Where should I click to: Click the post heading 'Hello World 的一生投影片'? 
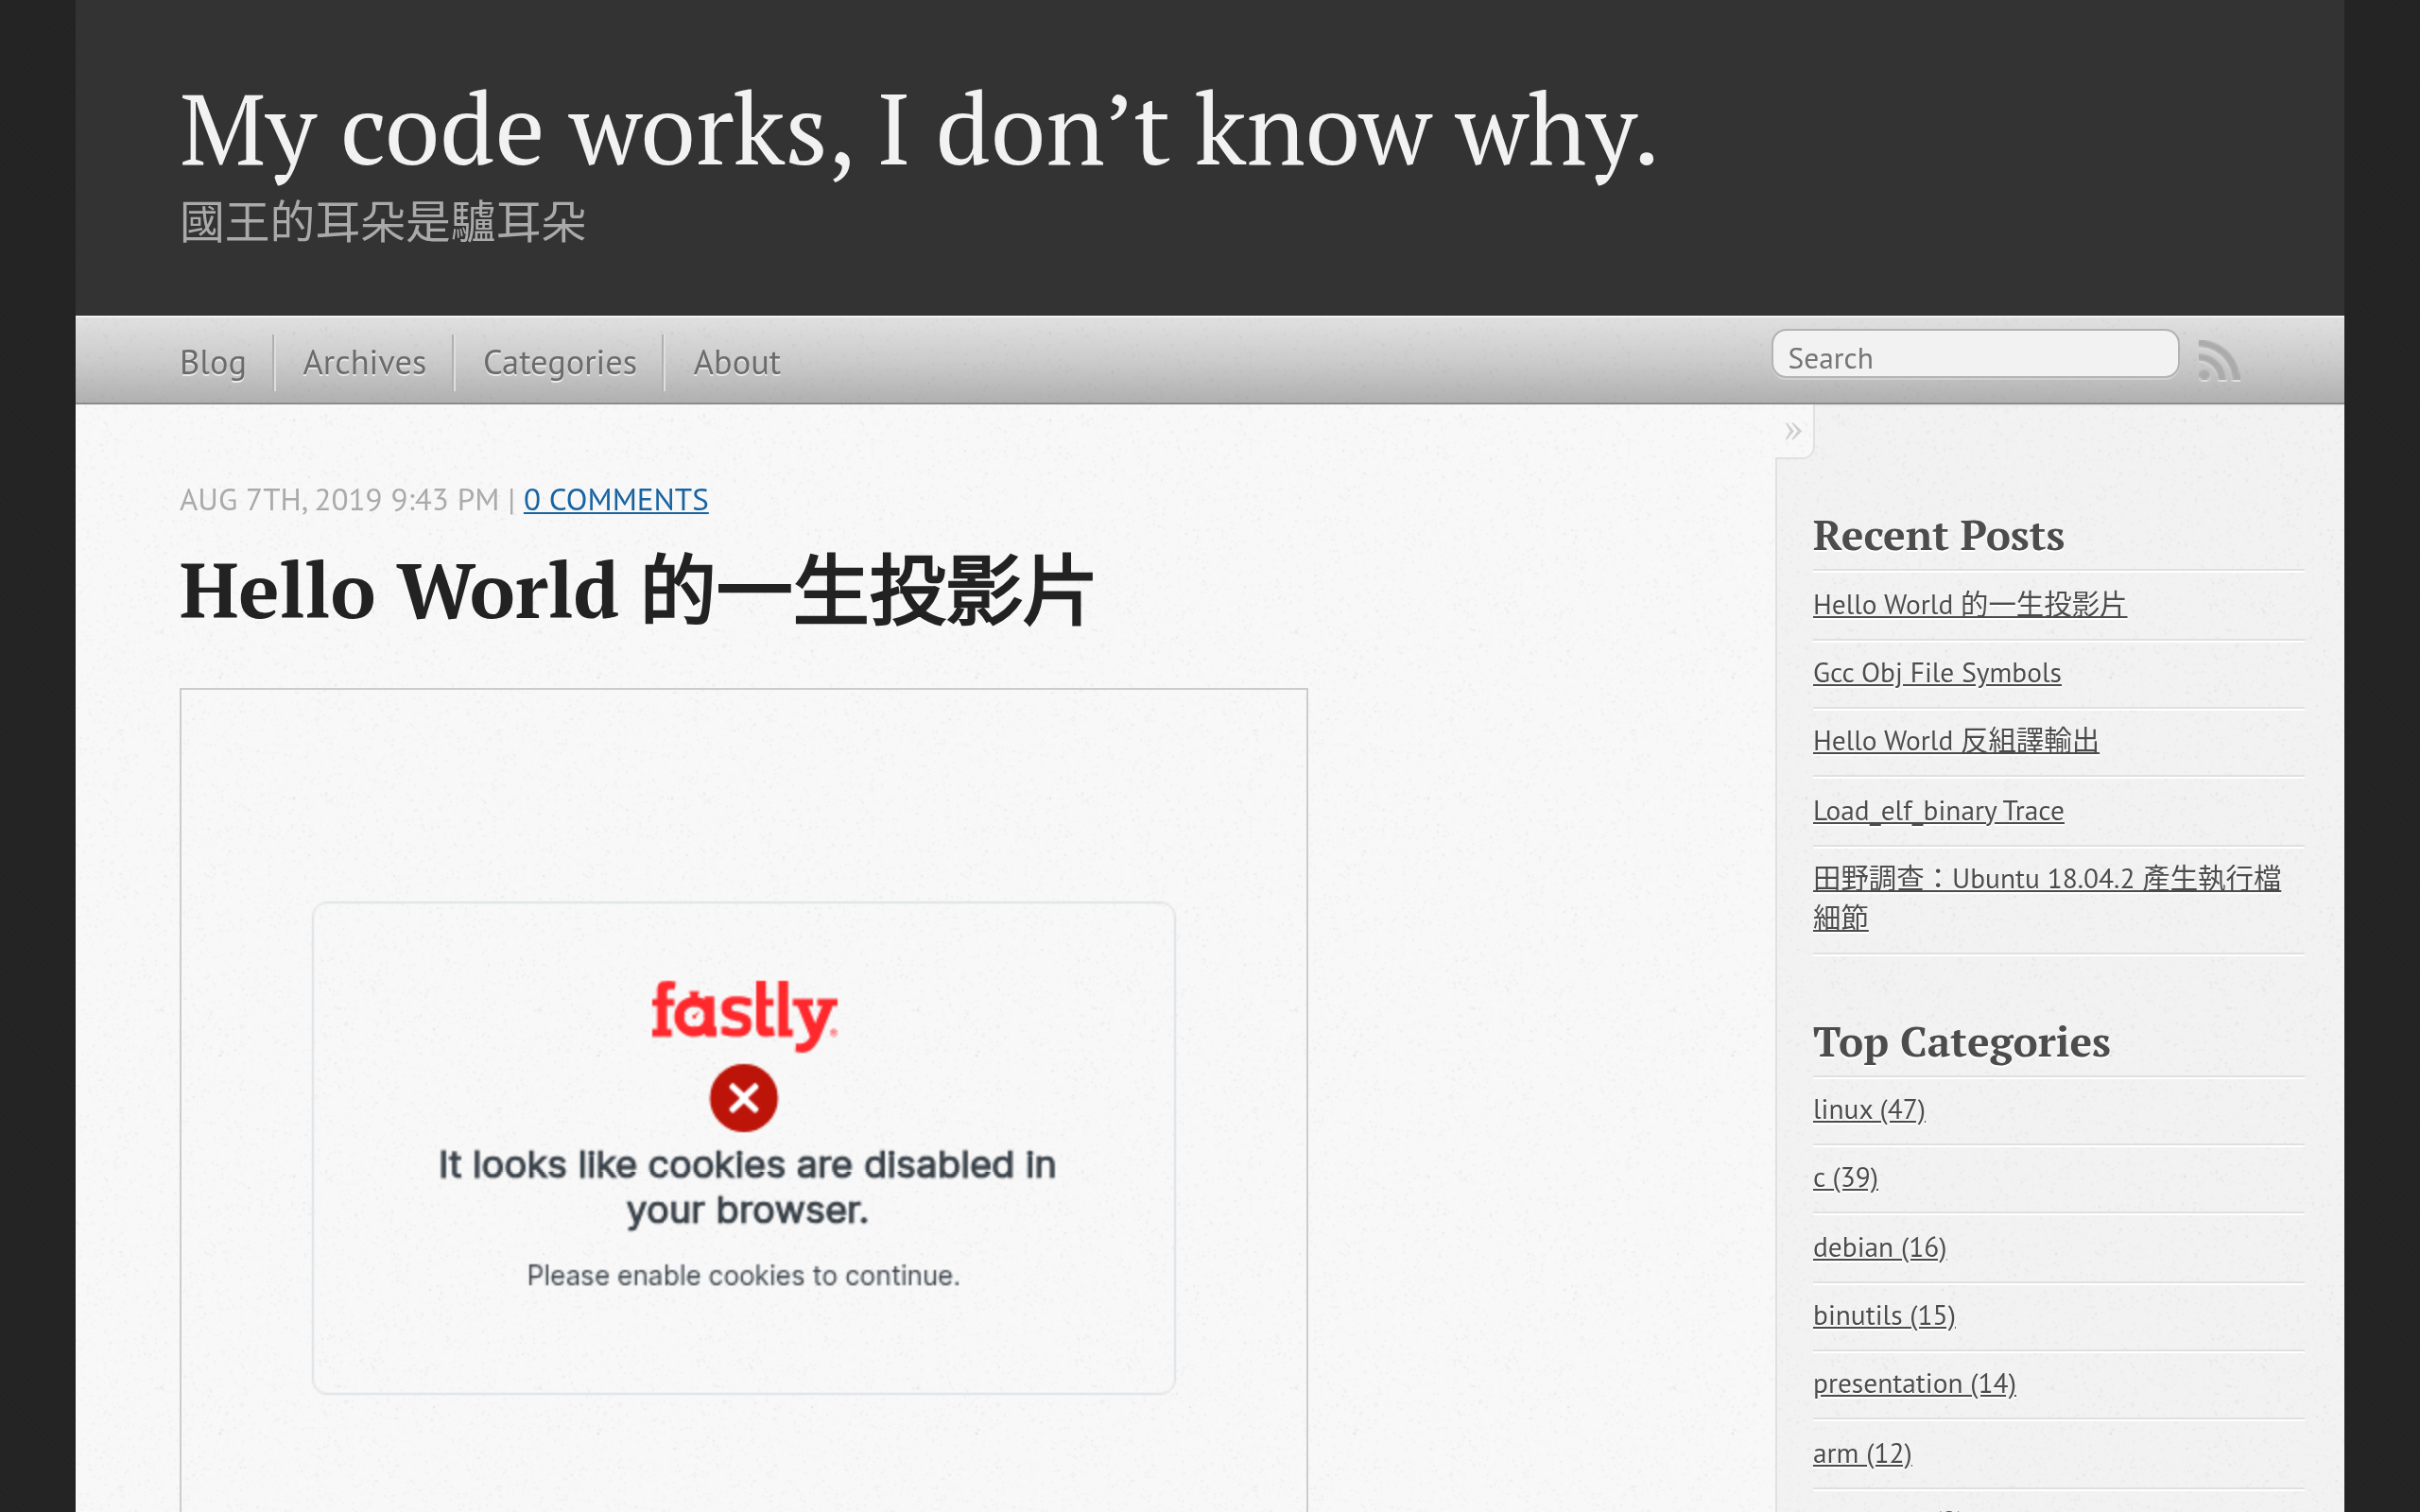click(x=636, y=591)
